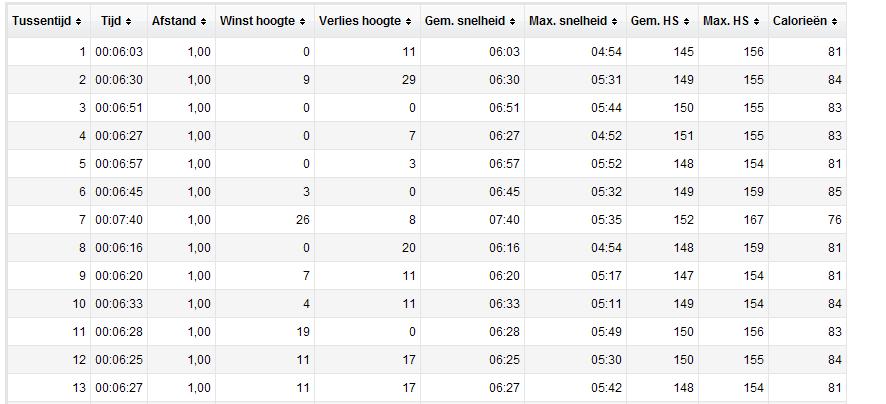This screenshot has height=404, width=886.
Task: Sort Calorieën column via its arrows
Action: pos(835,21)
